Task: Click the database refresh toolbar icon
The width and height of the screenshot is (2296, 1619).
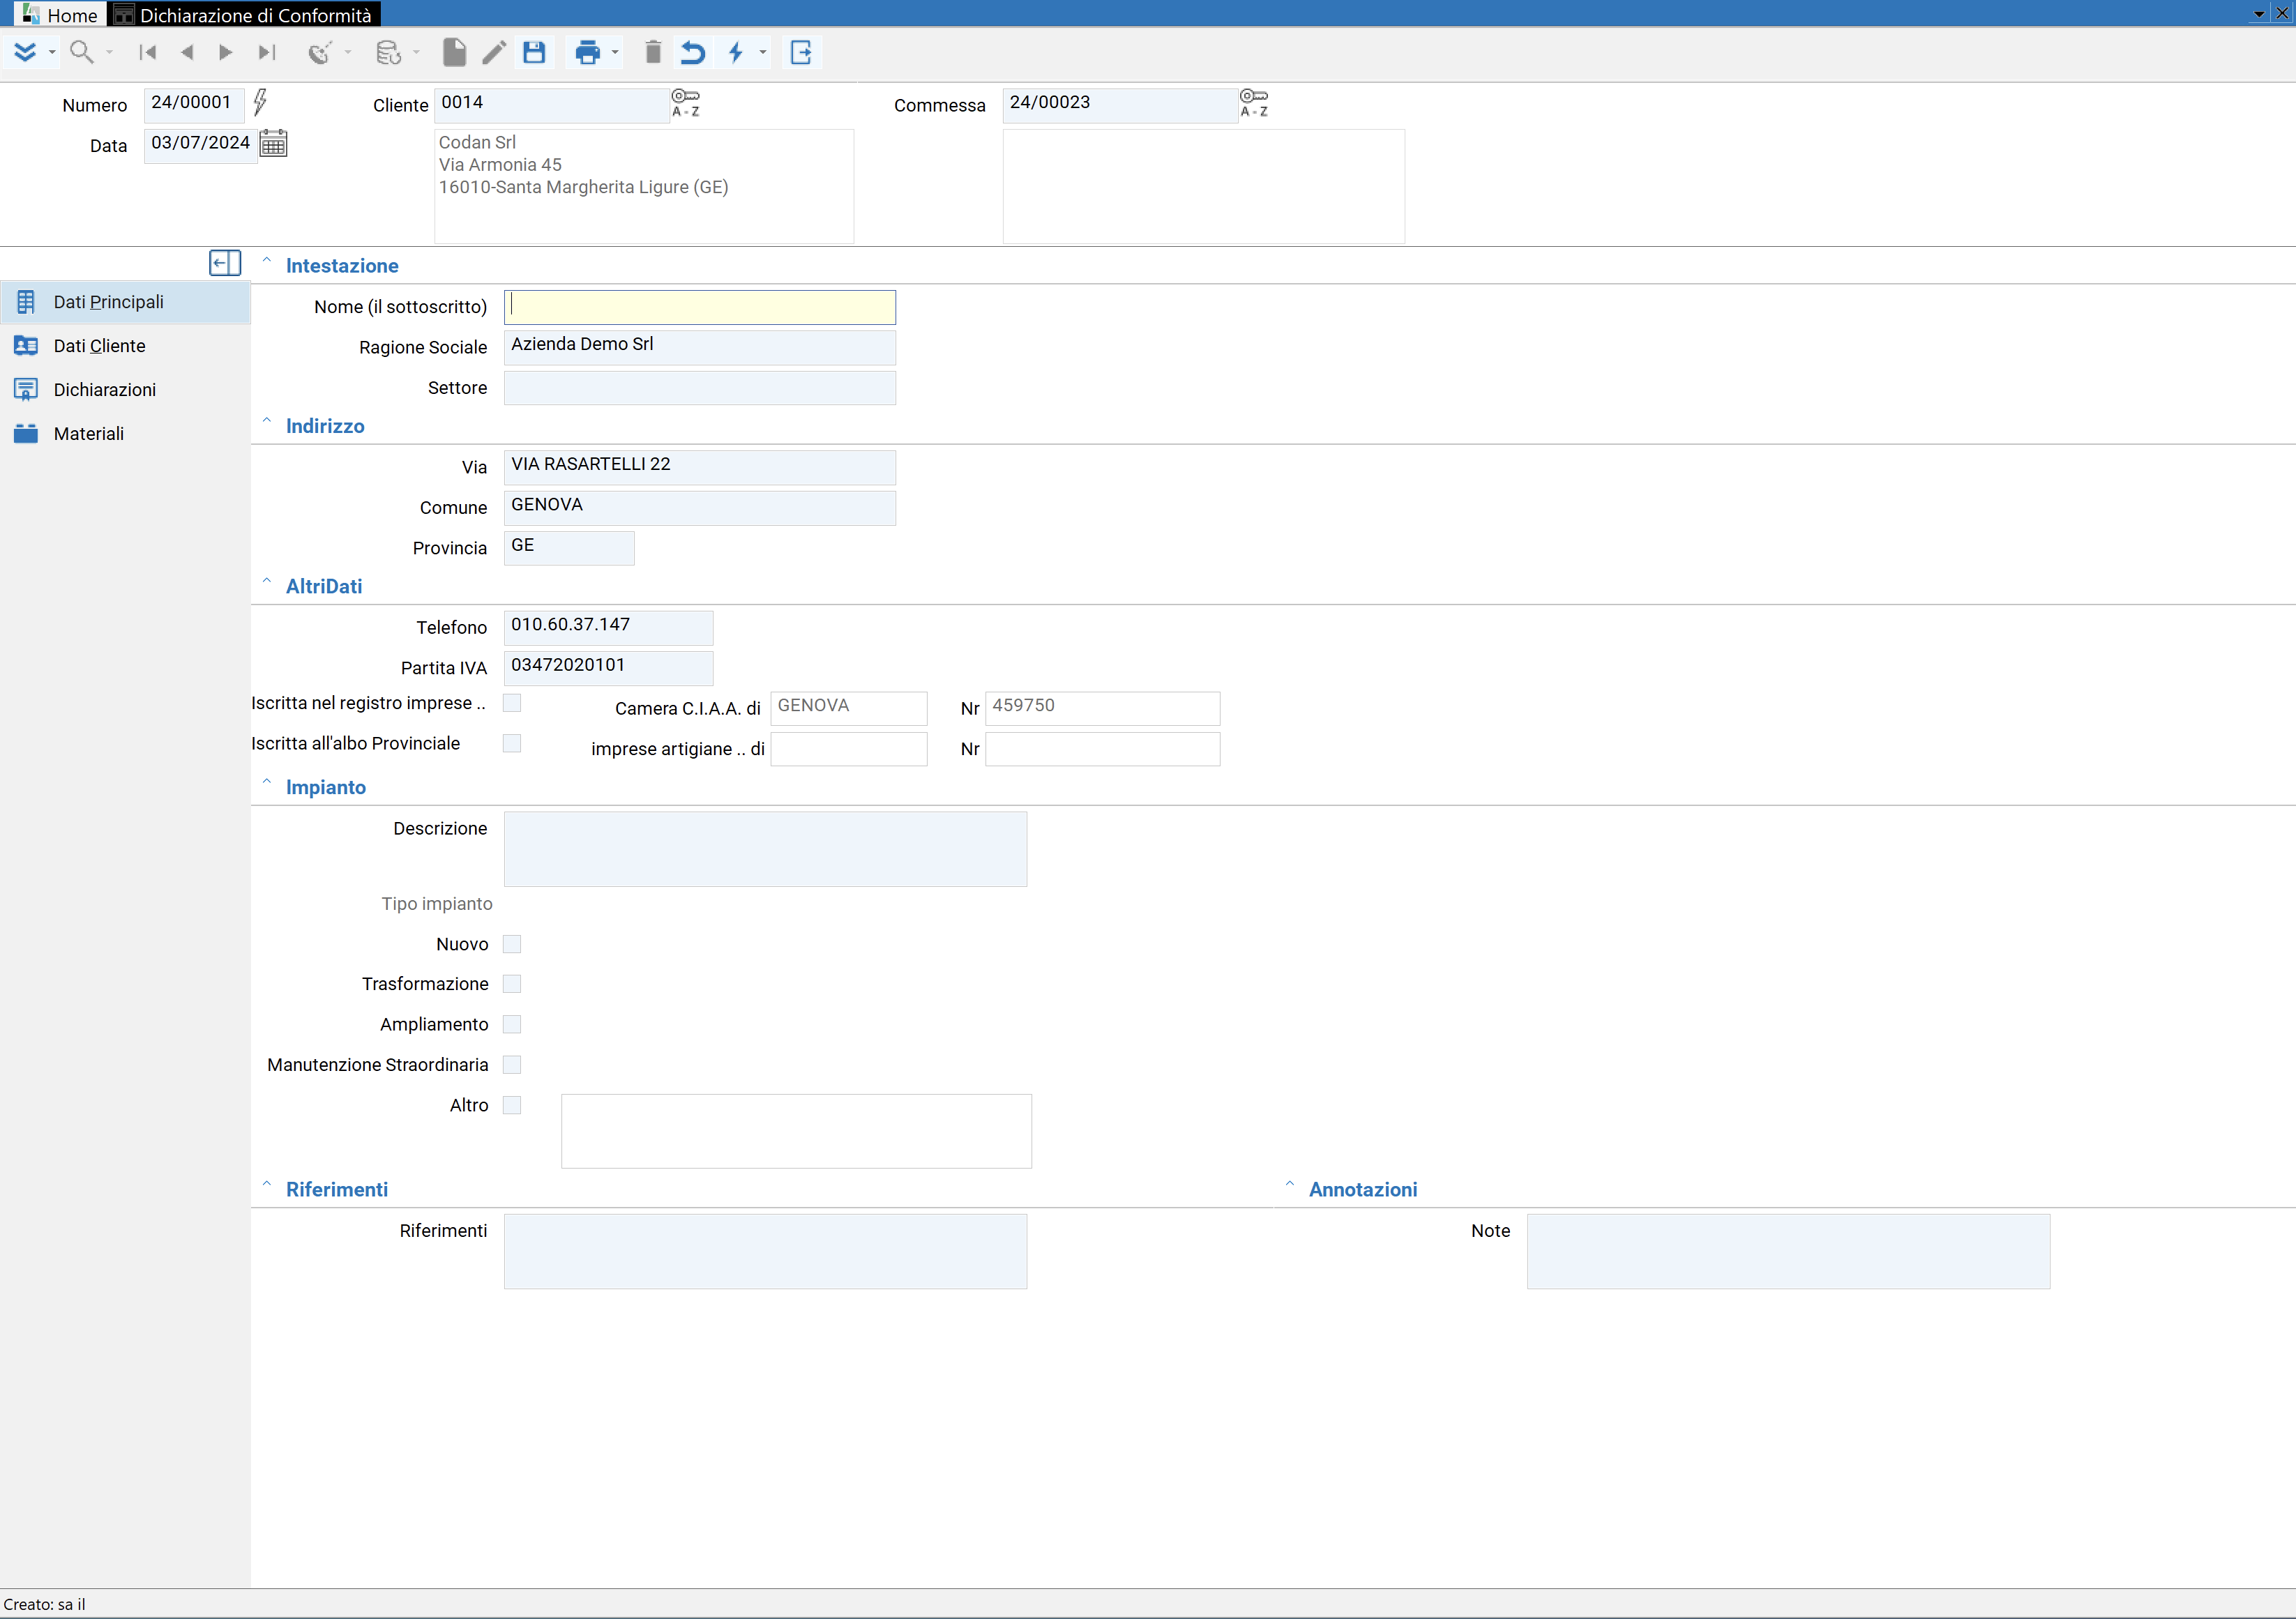Action: pyautogui.click(x=388, y=52)
